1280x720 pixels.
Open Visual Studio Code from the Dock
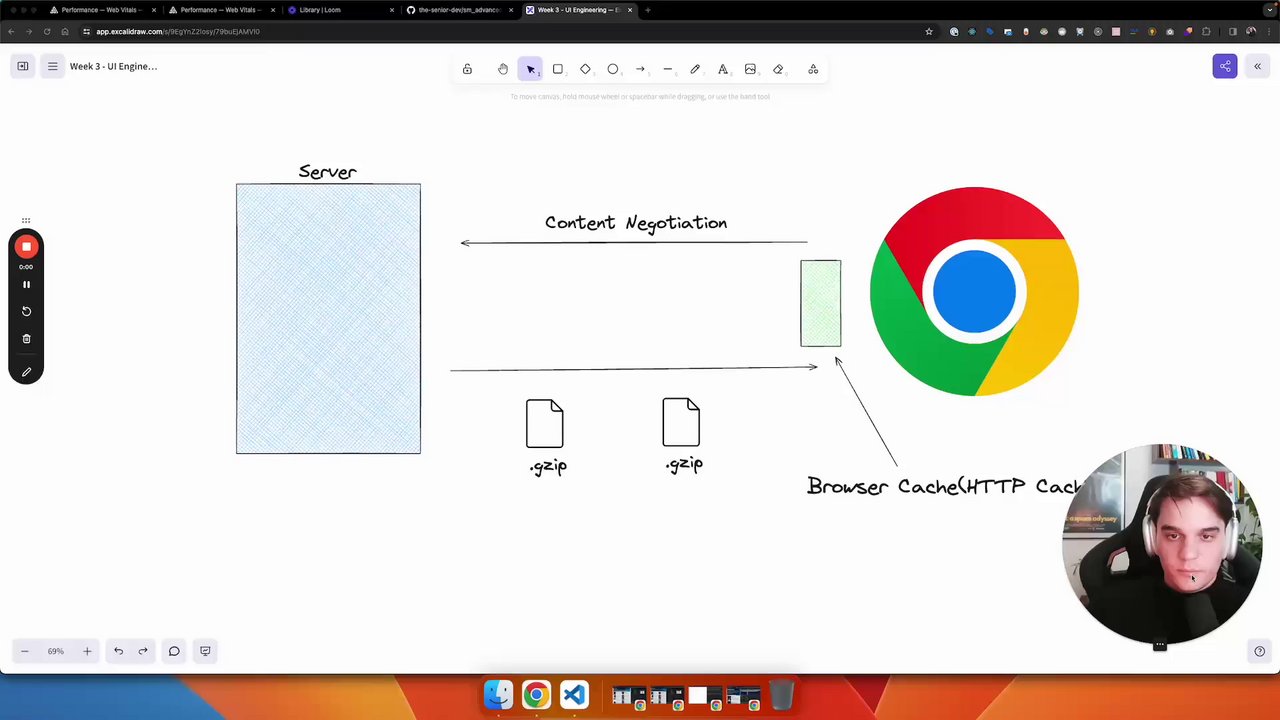[x=574, y=694]
